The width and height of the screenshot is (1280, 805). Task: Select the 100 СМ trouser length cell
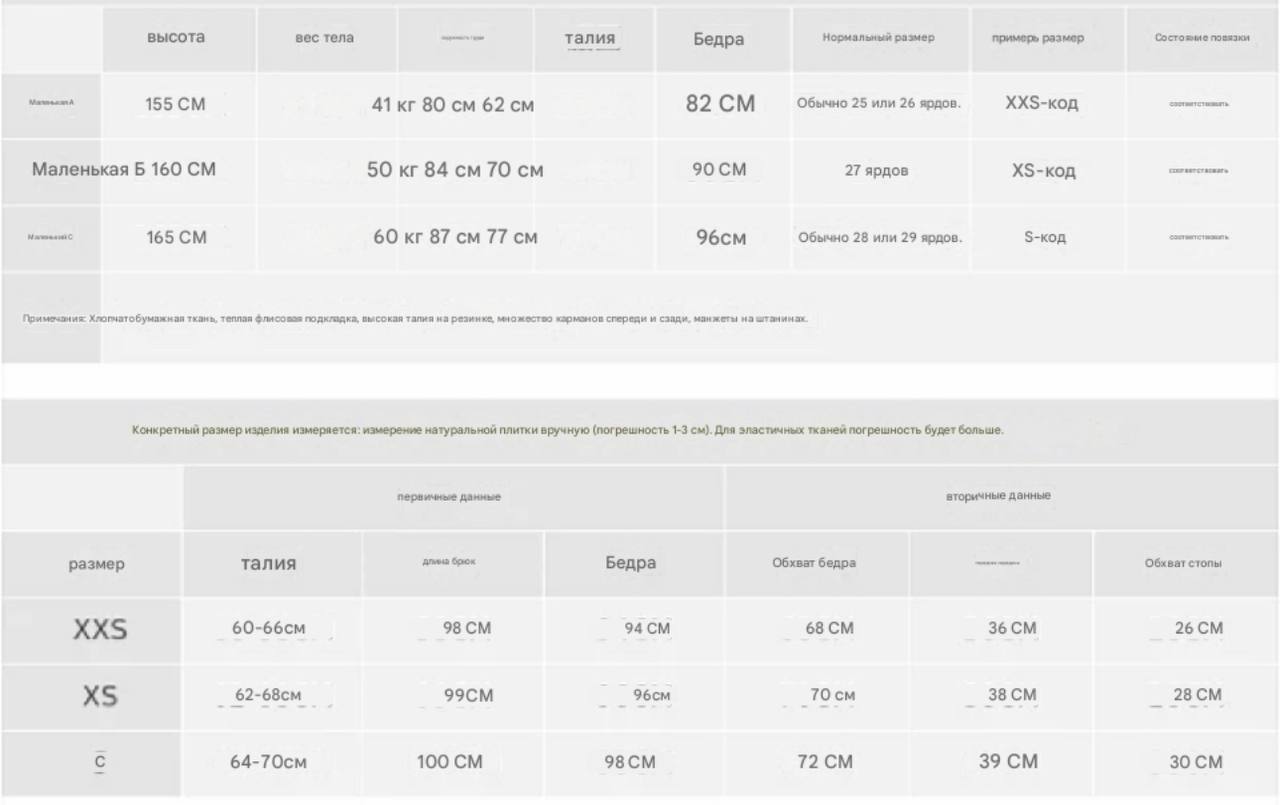pyautogui.click(x=450, y=762)
